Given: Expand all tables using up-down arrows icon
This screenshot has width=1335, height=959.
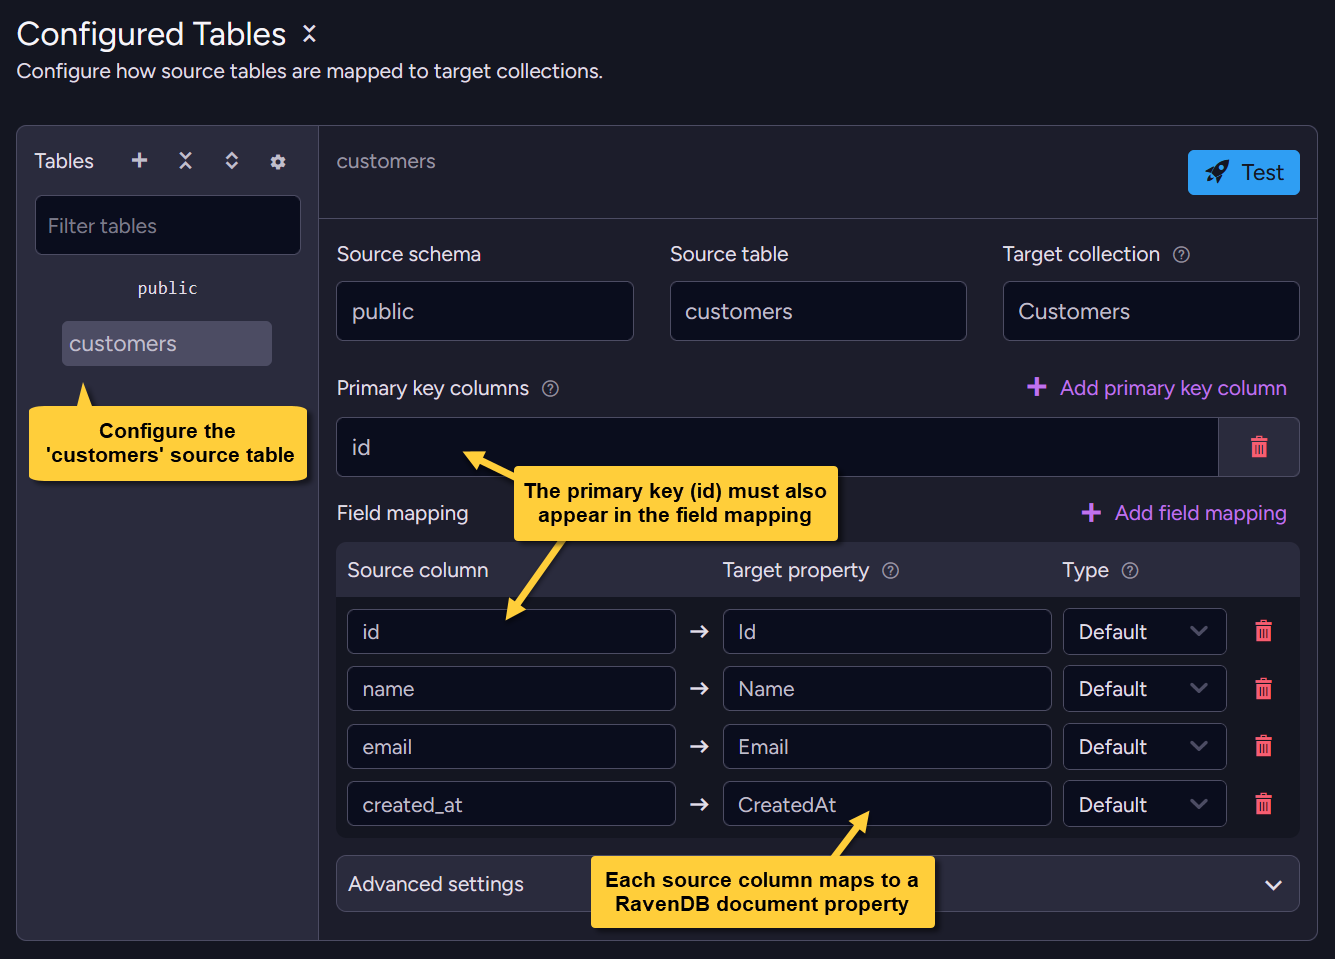Looking at the screenshot, I should (231, 160).
